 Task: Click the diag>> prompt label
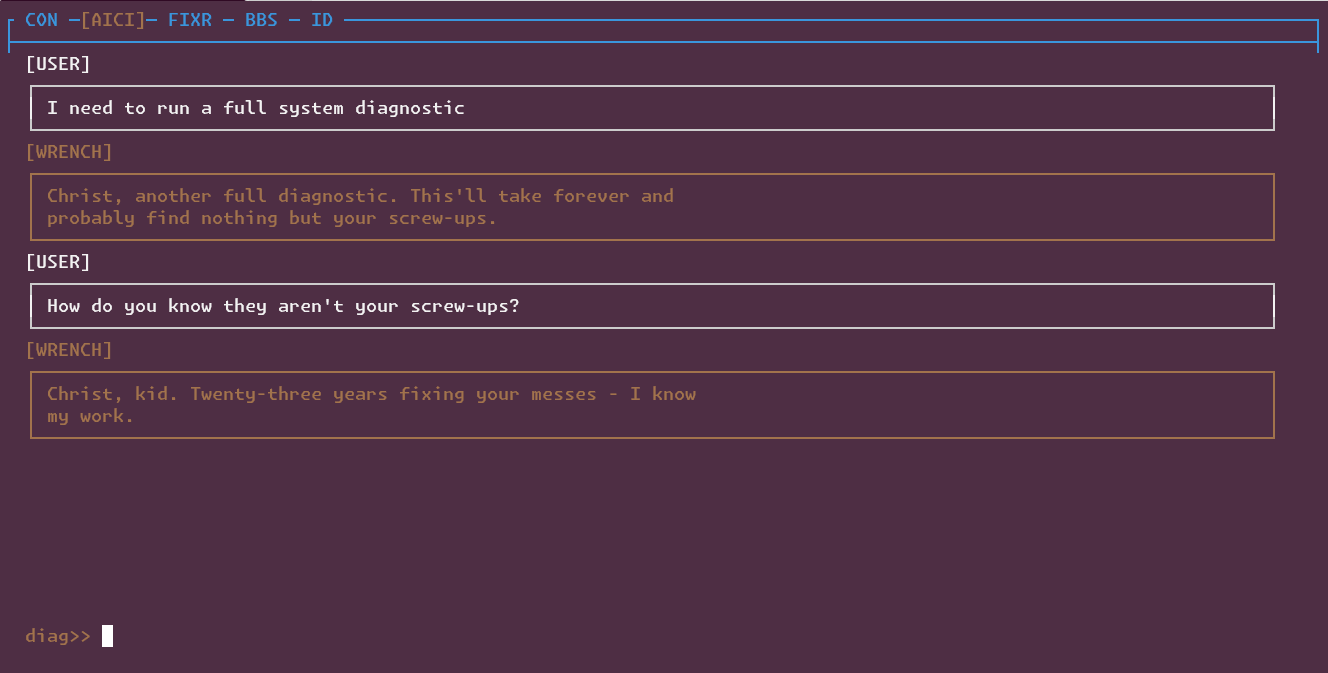point(57,635)
